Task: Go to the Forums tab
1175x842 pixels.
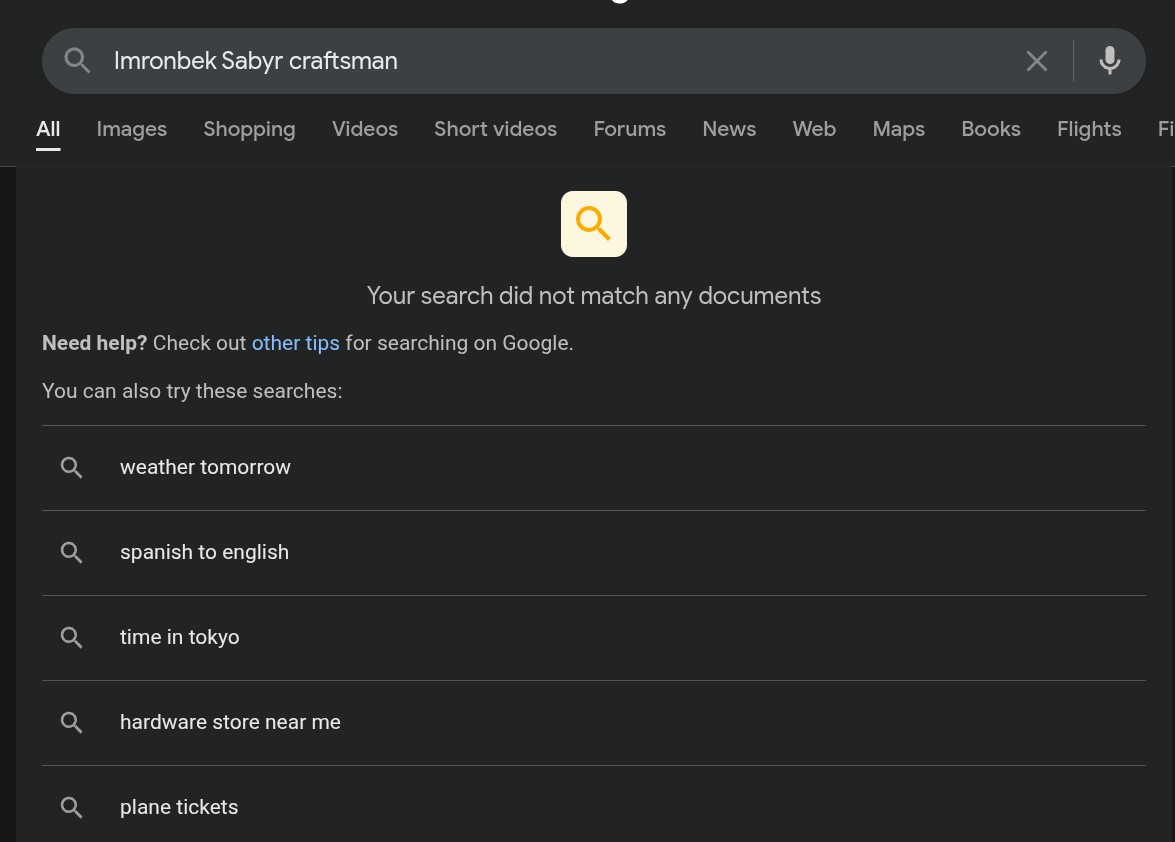Action: (x=629, y=129)
